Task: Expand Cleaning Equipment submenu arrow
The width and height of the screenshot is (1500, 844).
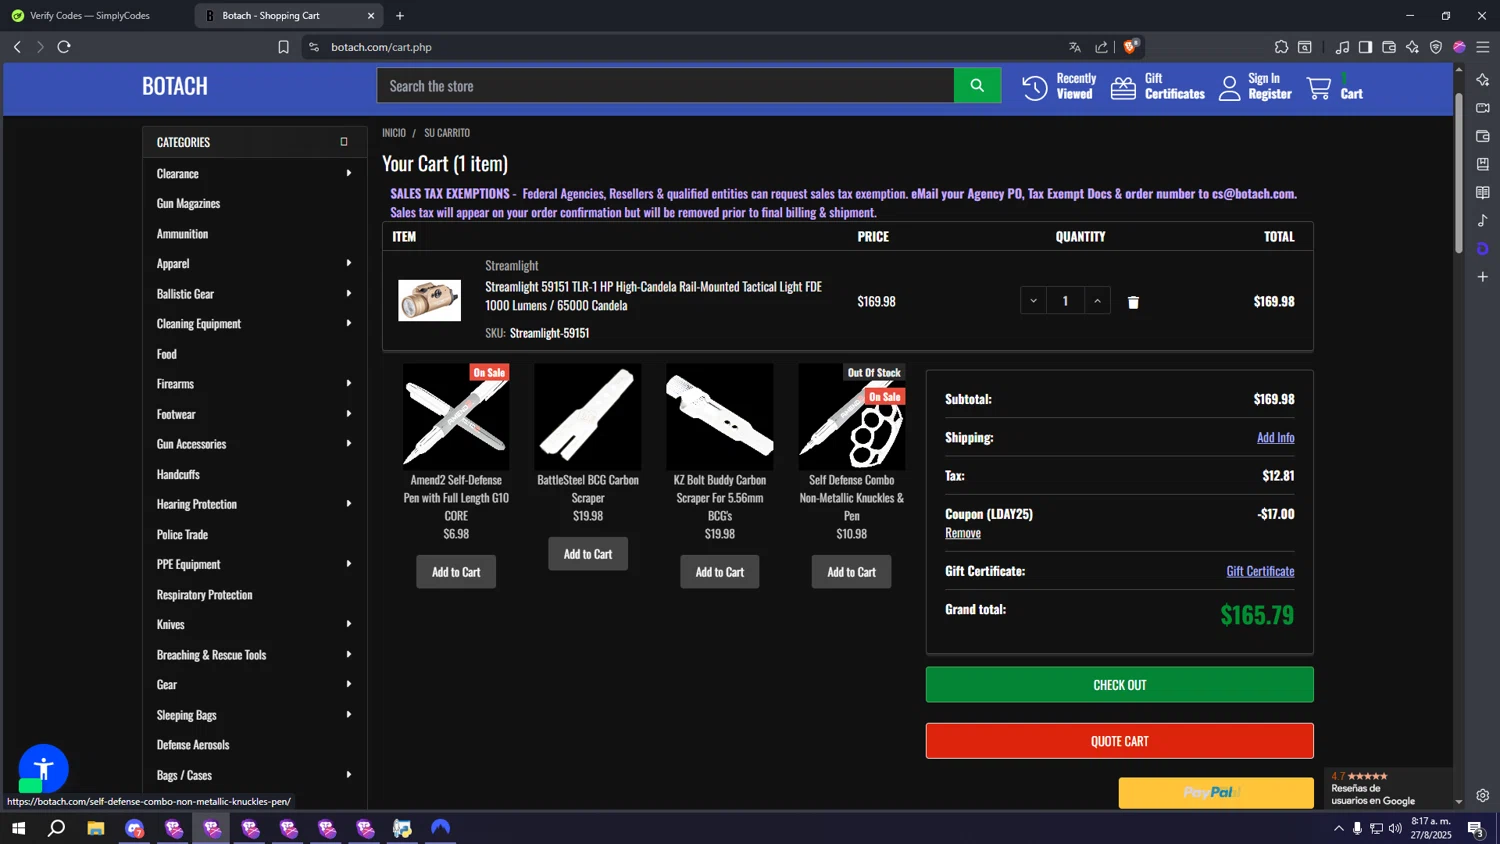Action: (x=349, y=323)
